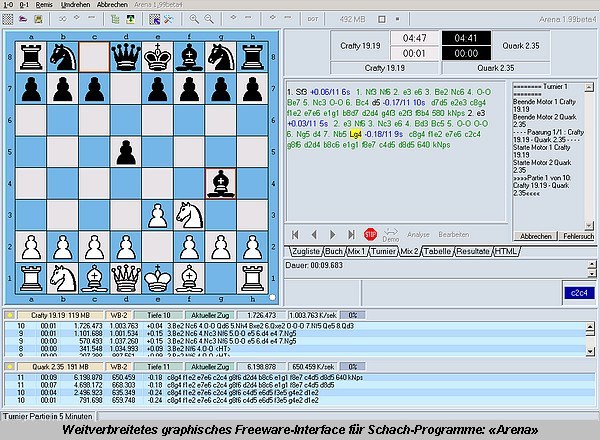Click the Turnier Partie in 5 Minuten status text
The height and width of the screenshot is (440, 600).
48,416
